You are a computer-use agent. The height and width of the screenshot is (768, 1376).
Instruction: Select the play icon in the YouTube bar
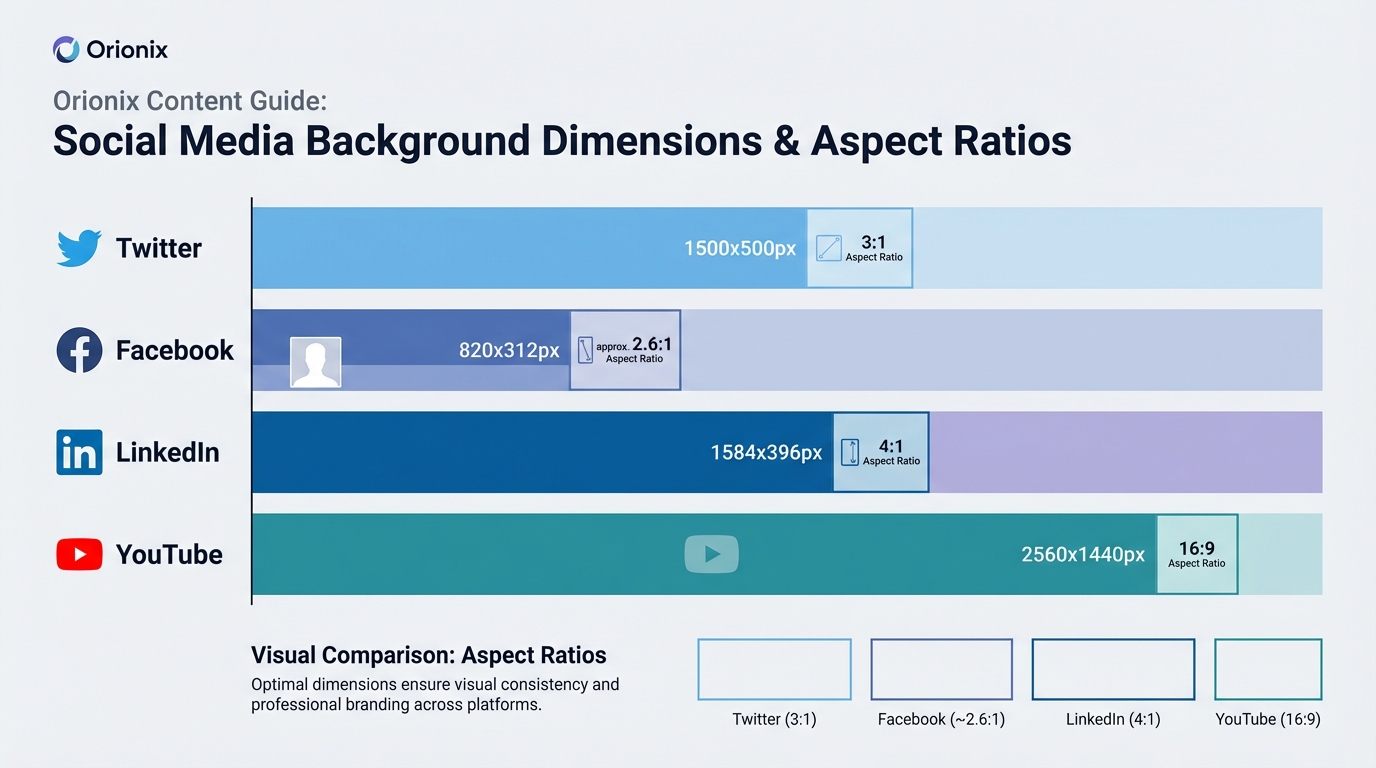point(711,554)
